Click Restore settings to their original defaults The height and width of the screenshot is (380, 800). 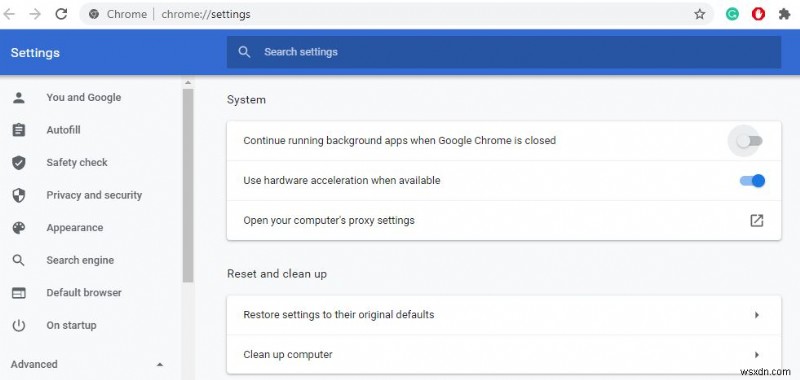504,315
